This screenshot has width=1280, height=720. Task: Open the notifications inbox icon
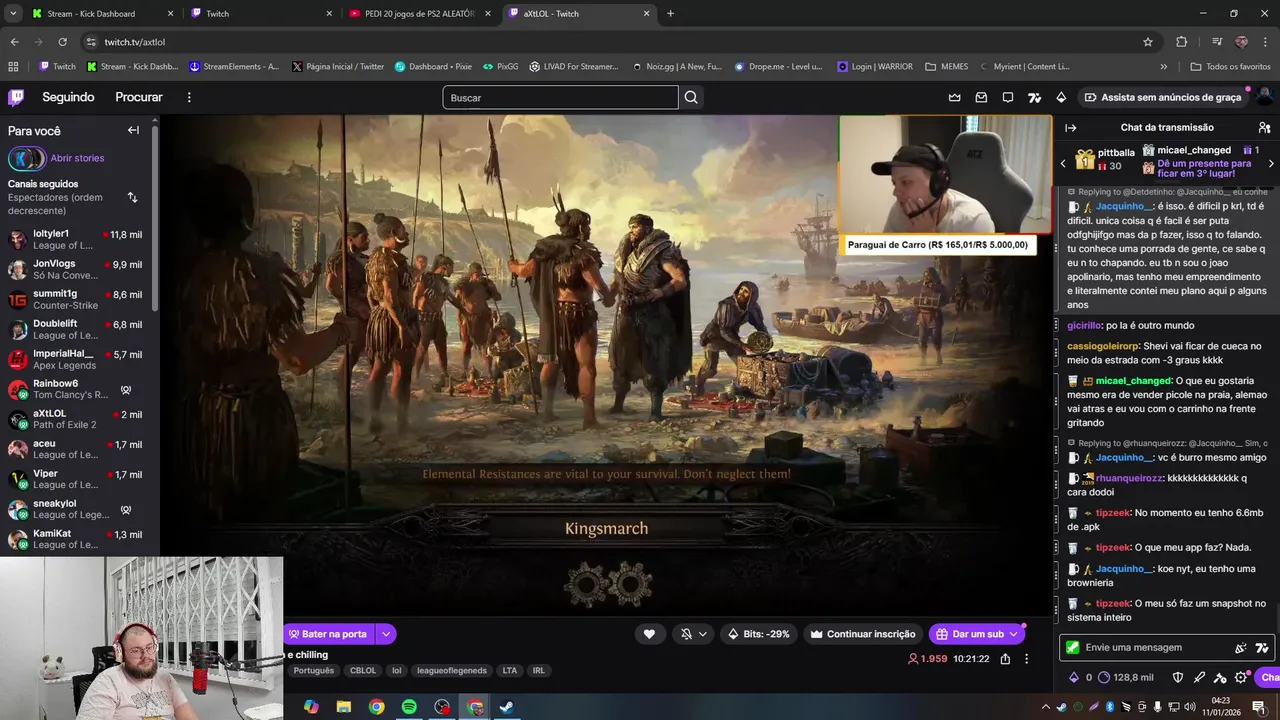coord(981,97)
